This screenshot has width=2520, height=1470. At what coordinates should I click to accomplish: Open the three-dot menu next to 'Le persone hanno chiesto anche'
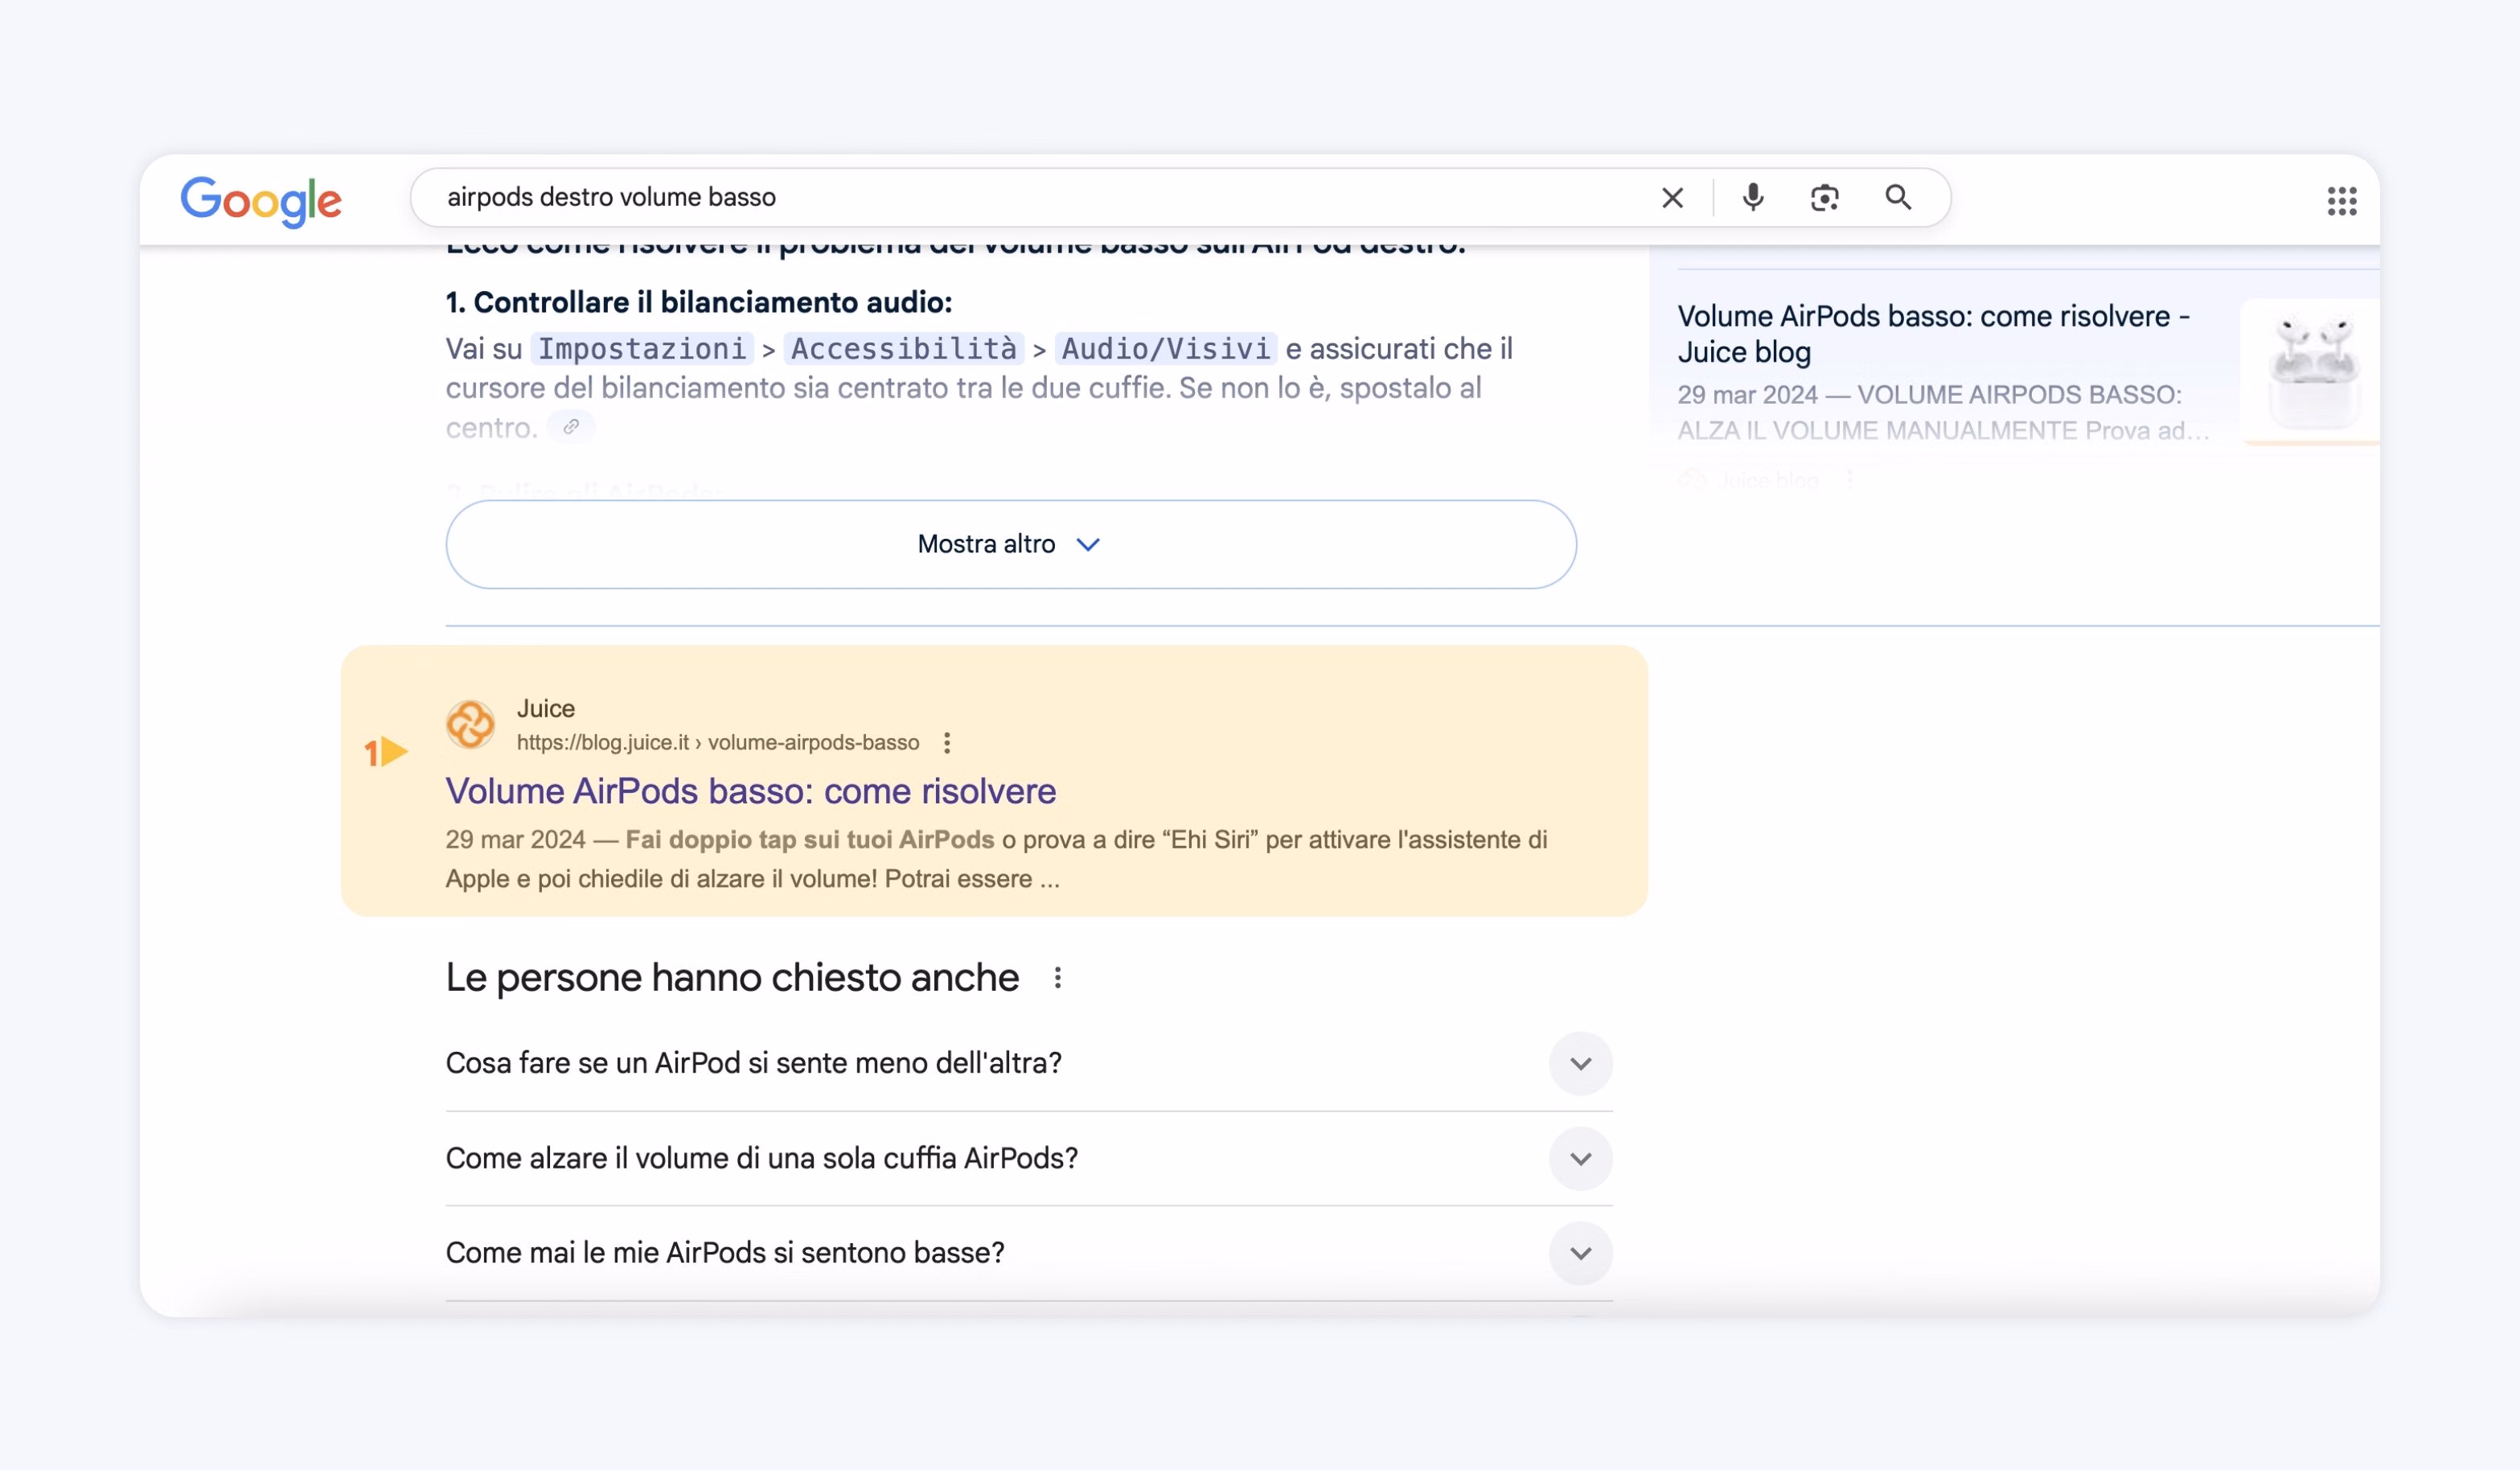pyautogui.click(x=1057, y=978)
